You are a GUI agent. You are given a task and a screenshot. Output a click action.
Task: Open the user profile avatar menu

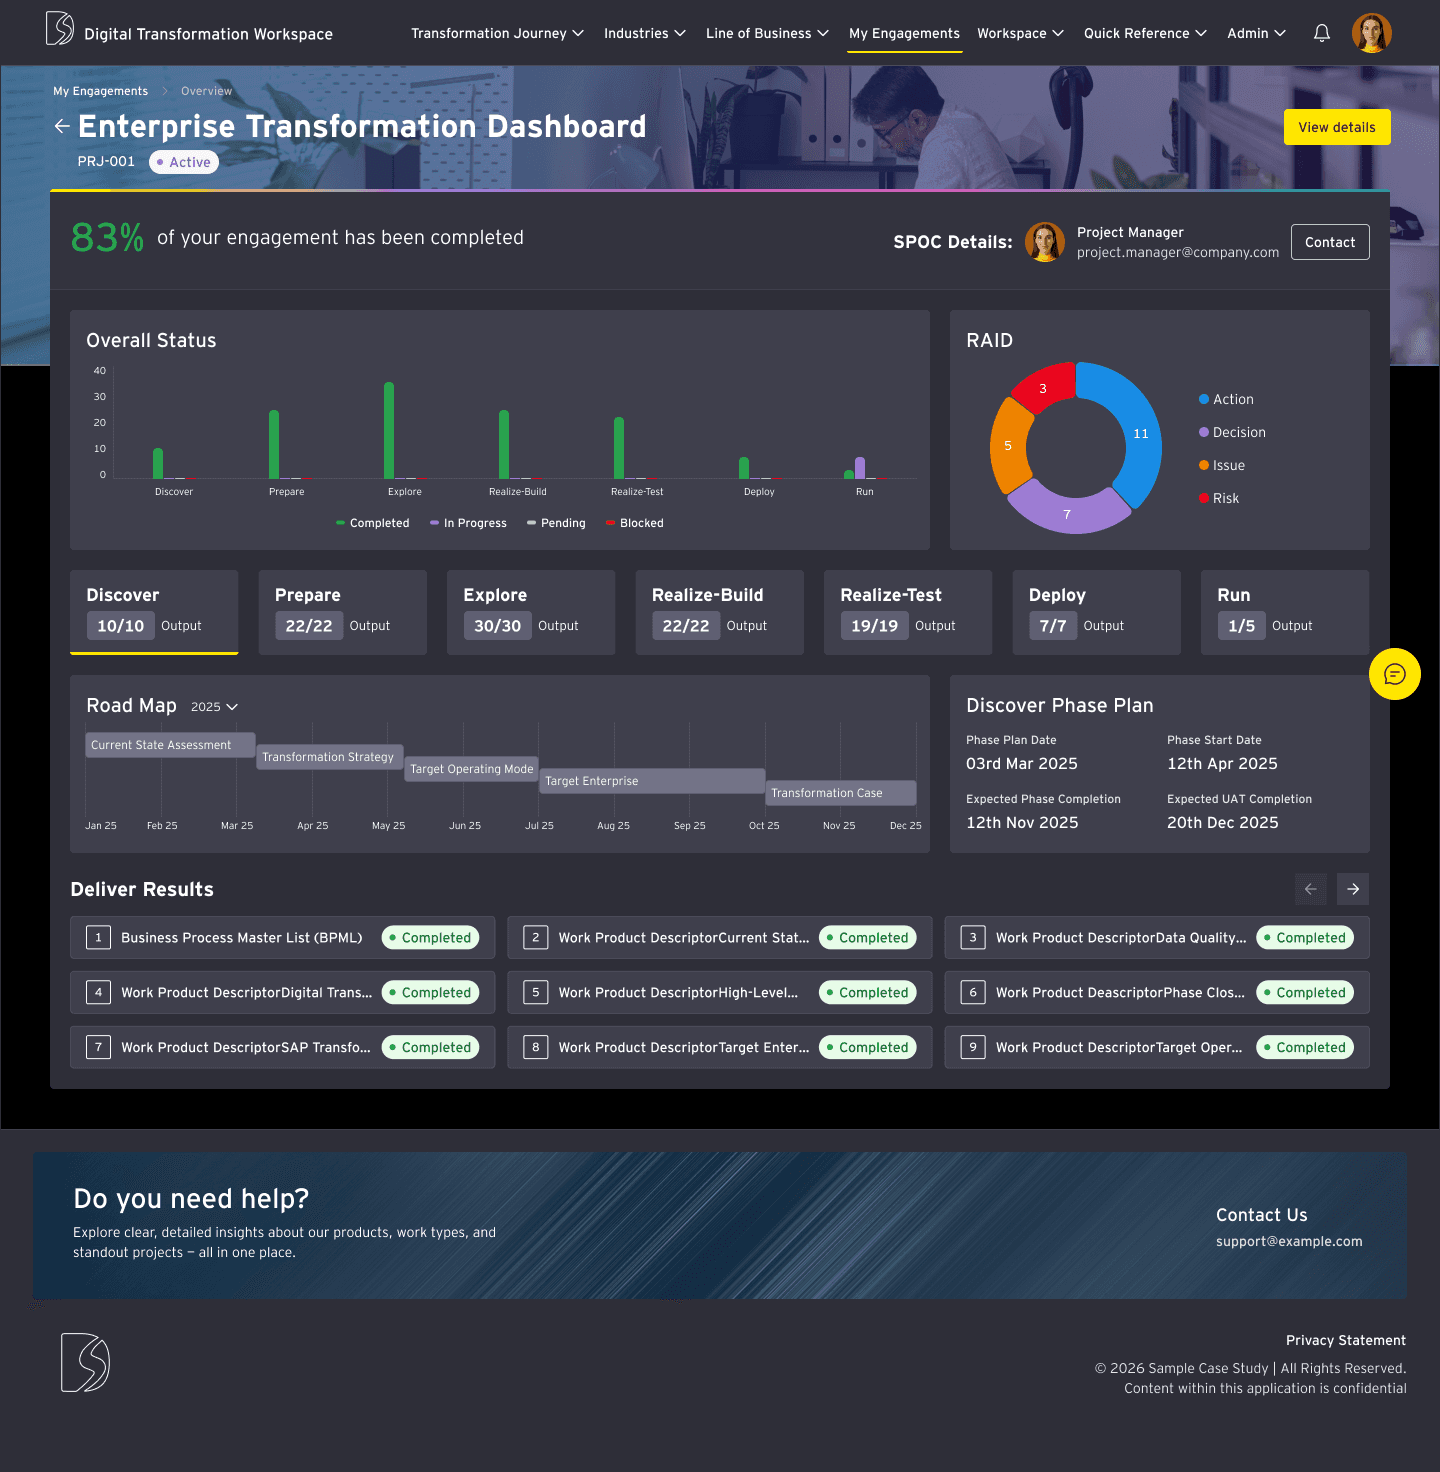coord(1372,33)
